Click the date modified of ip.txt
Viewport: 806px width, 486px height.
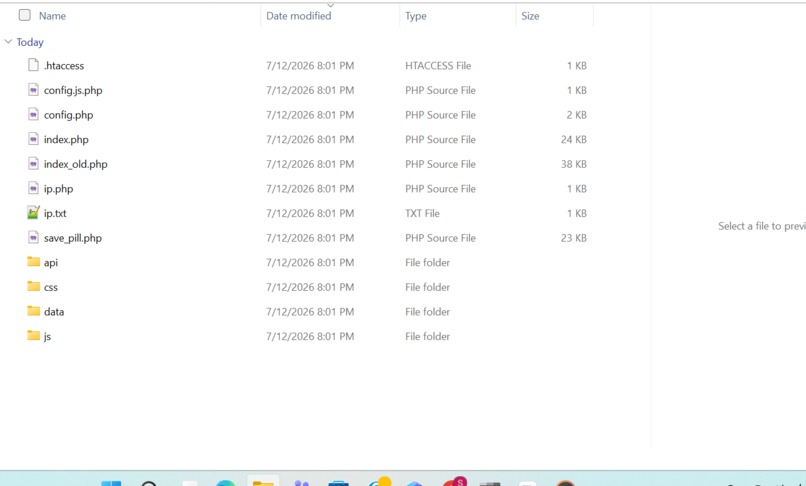(x=310, y=213)
